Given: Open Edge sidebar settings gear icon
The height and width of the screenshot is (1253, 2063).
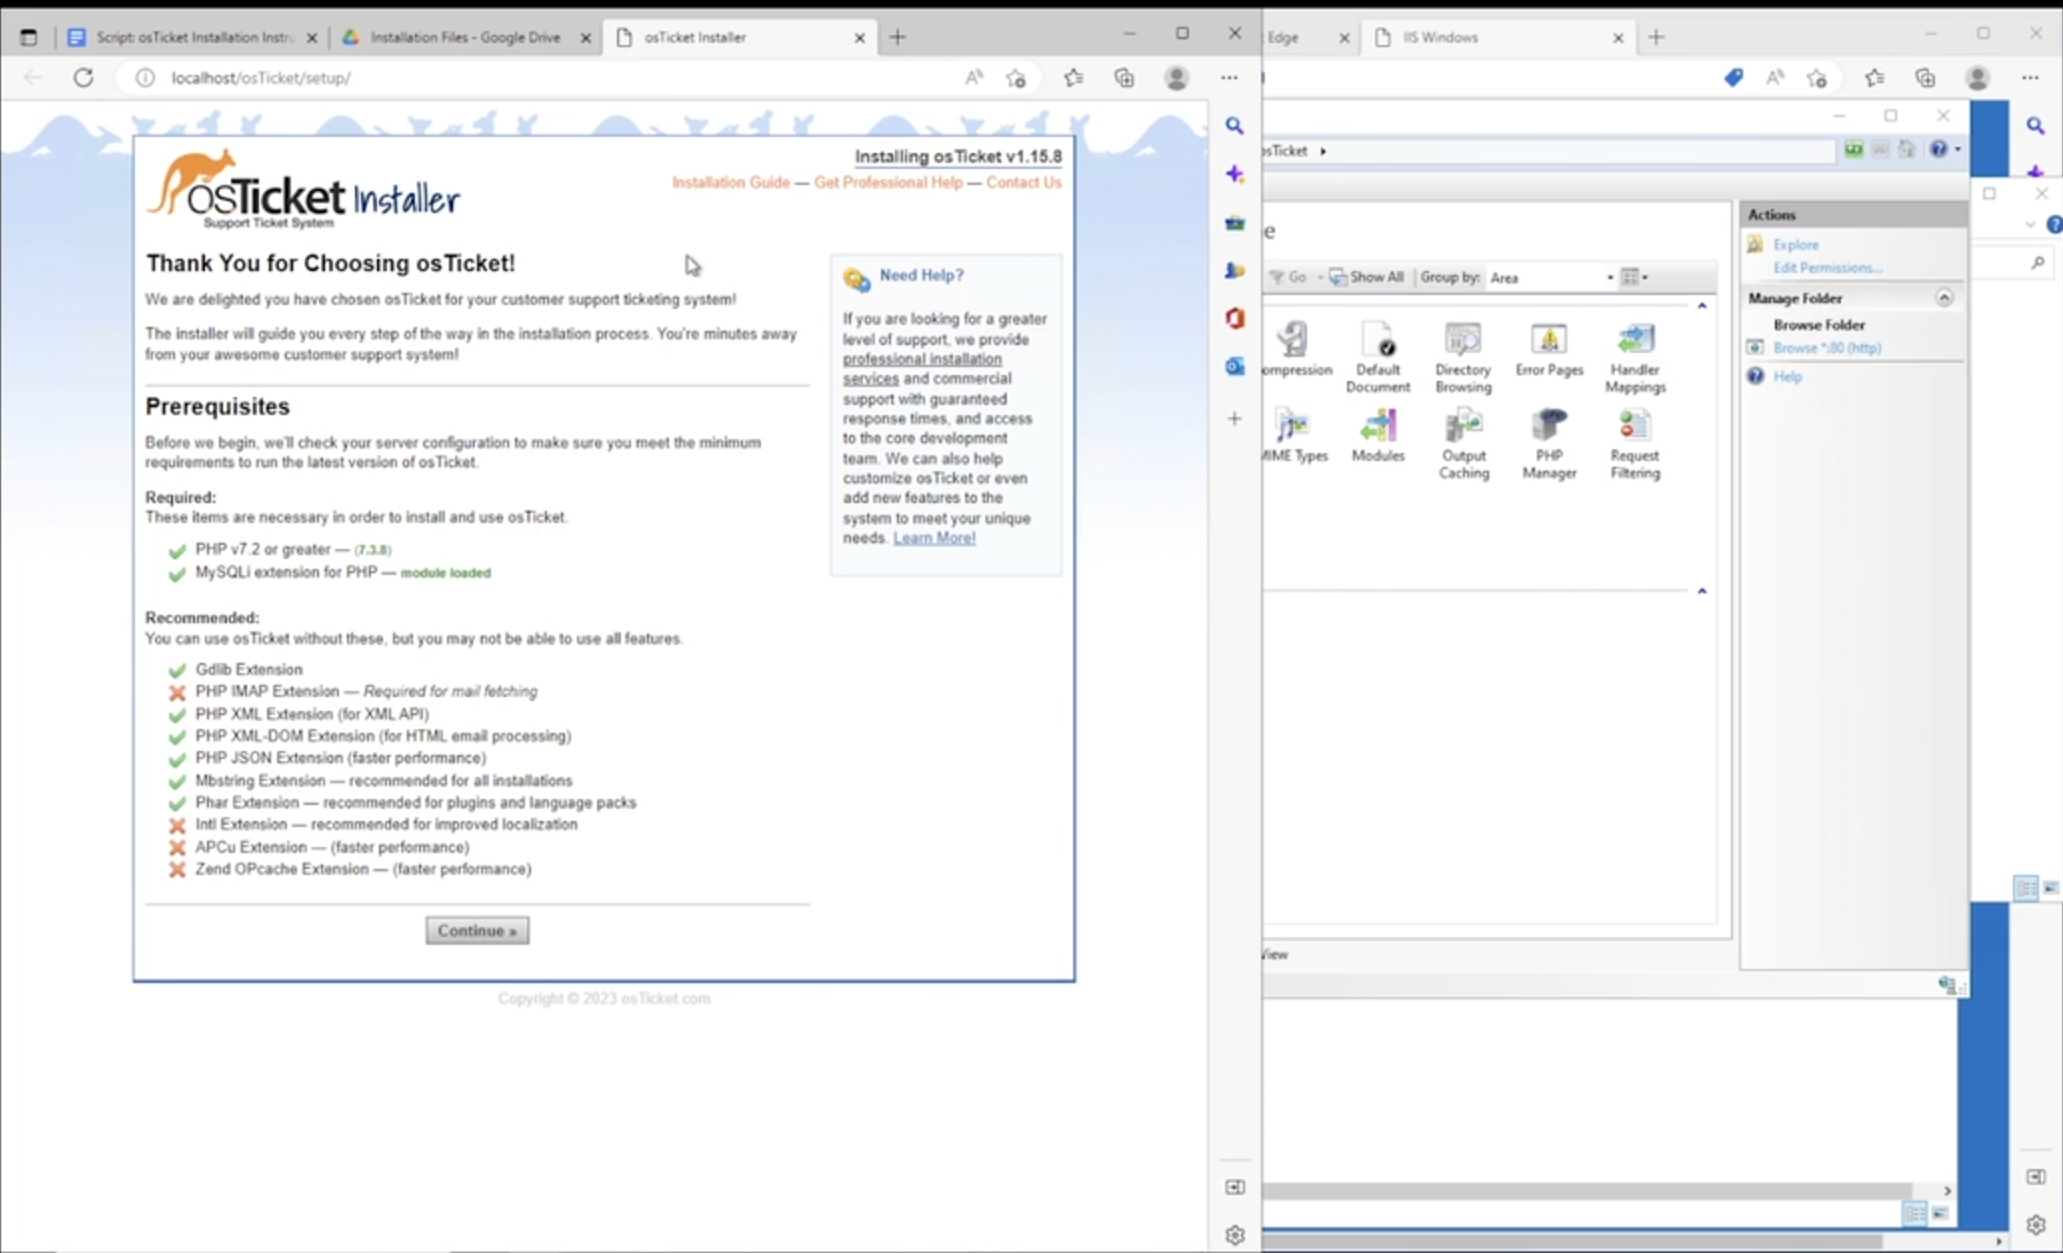Looking at the screenshot, I should 1235,1235.
